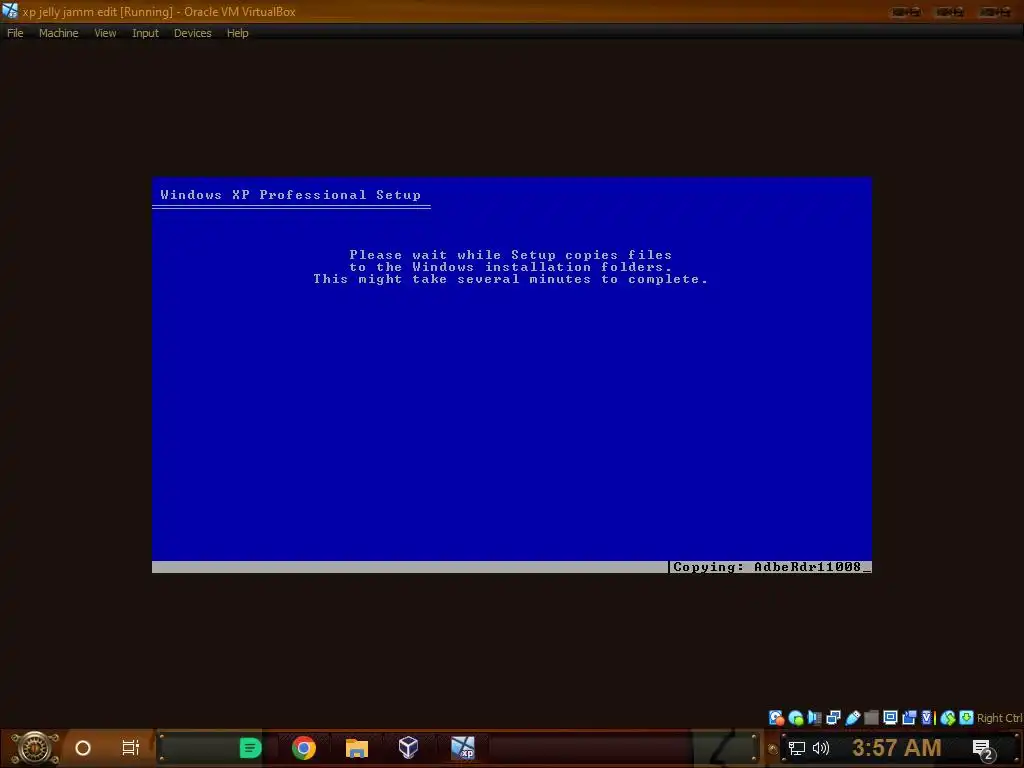Image resolution: width=1024 pixels, height=768 pixels.
Task: Click the VirtualBox window title text
Action: point(159,12)
